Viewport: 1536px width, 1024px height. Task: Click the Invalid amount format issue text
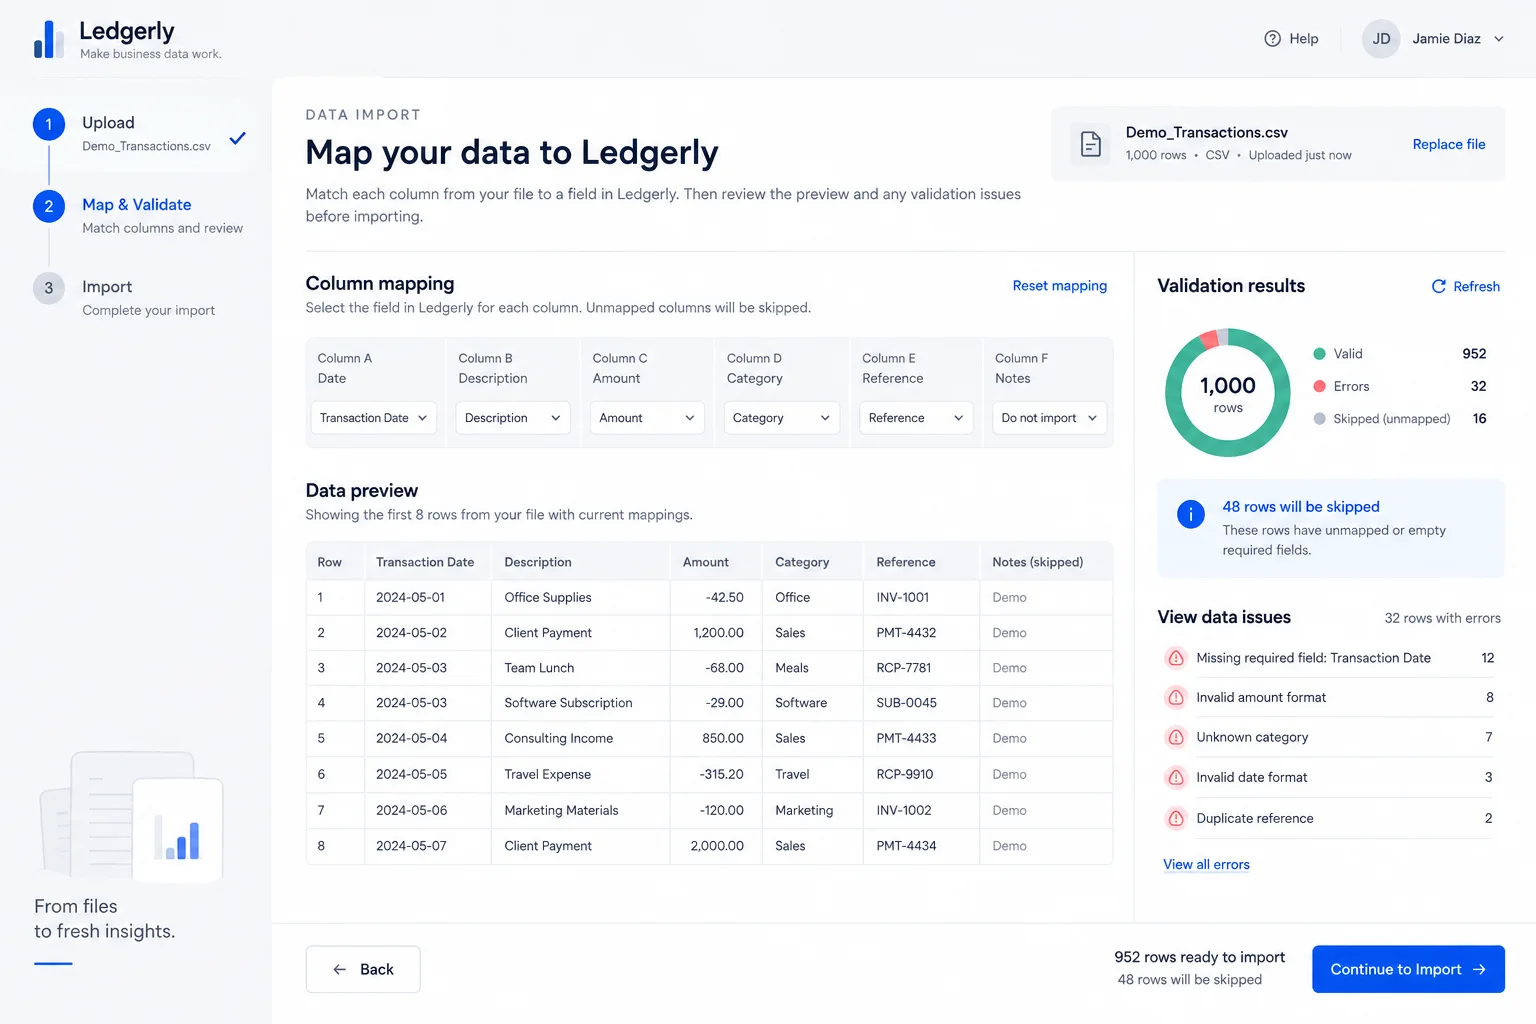coord(1261,698)
